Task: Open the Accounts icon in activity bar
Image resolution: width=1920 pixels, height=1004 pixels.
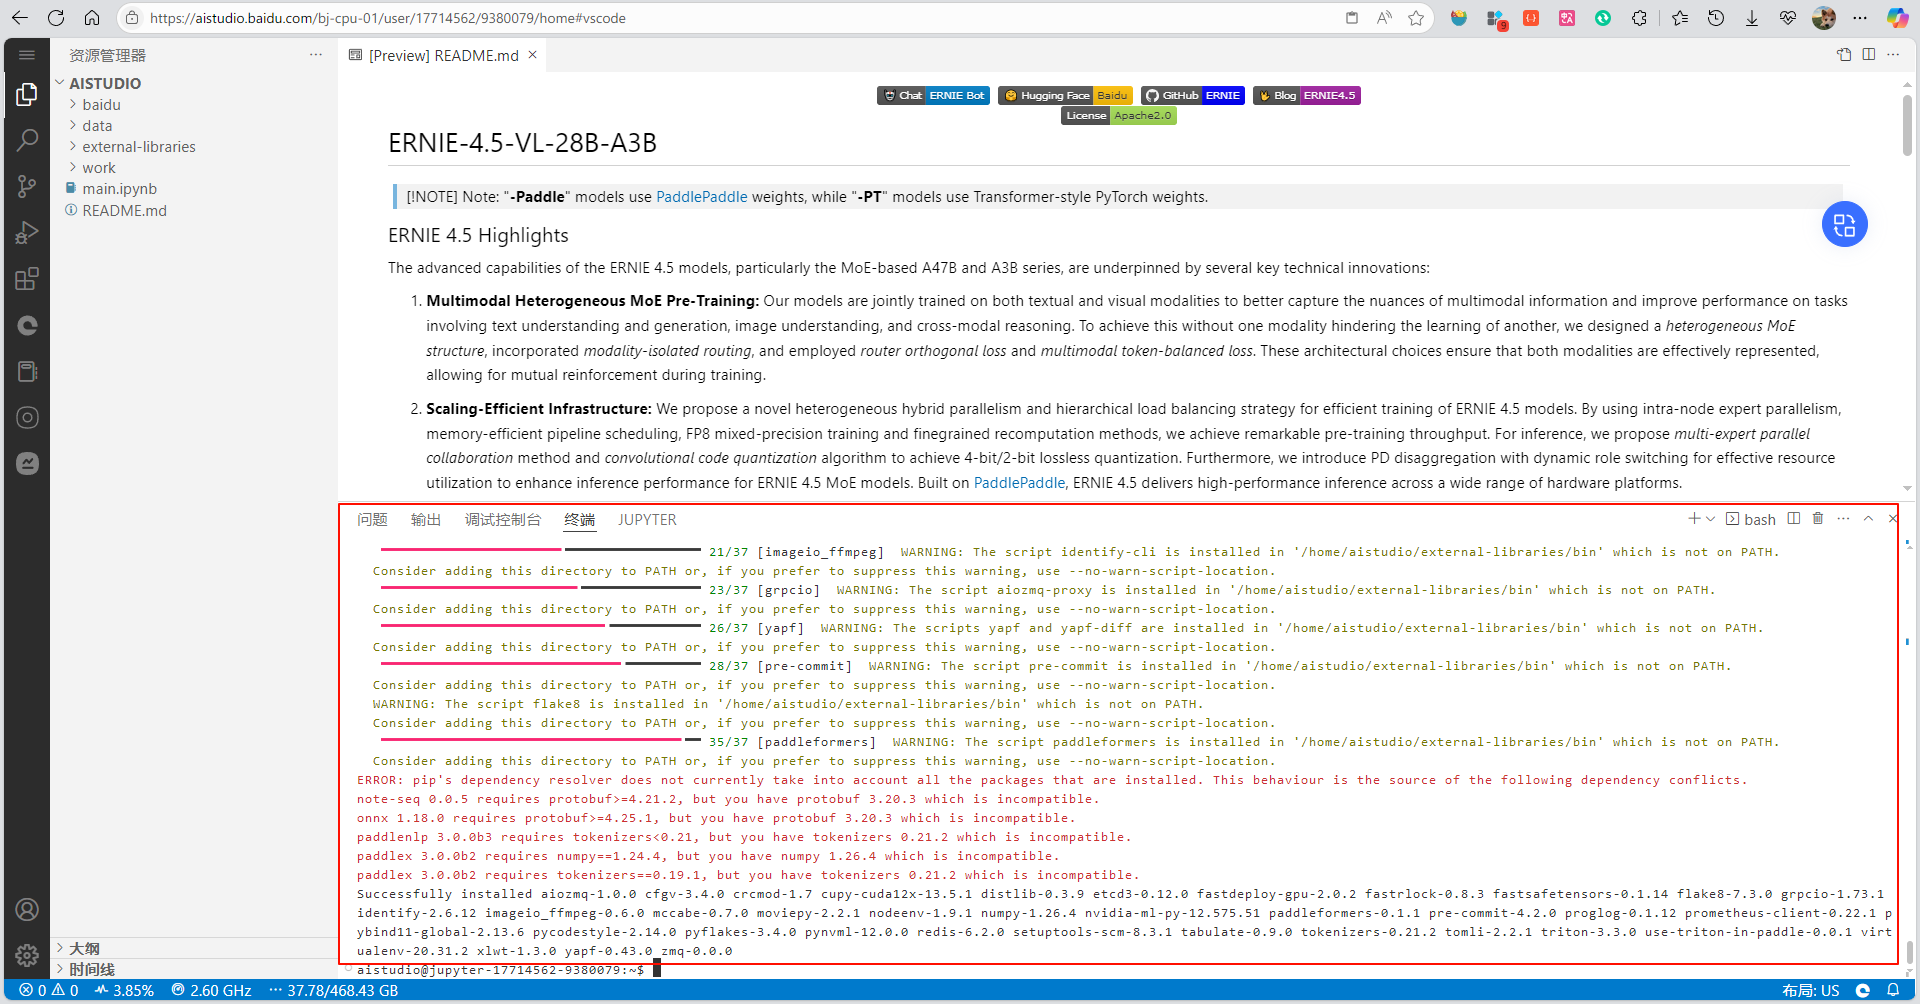Action: click(27, 910)
